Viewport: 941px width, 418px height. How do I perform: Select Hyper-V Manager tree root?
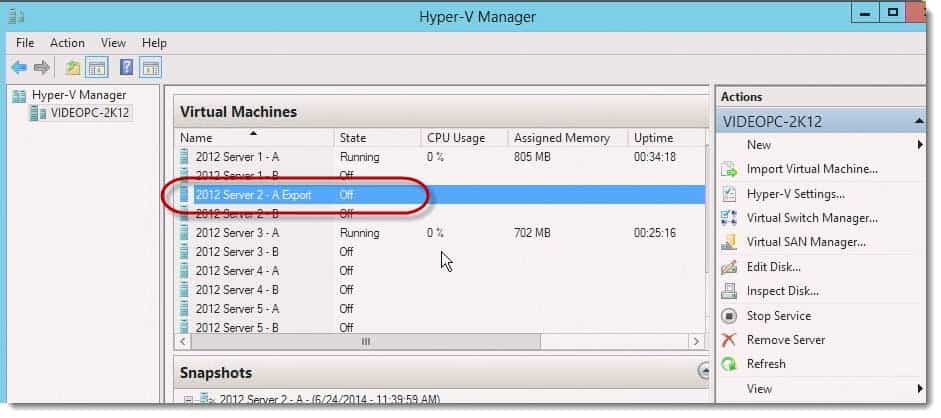[79, 95]
